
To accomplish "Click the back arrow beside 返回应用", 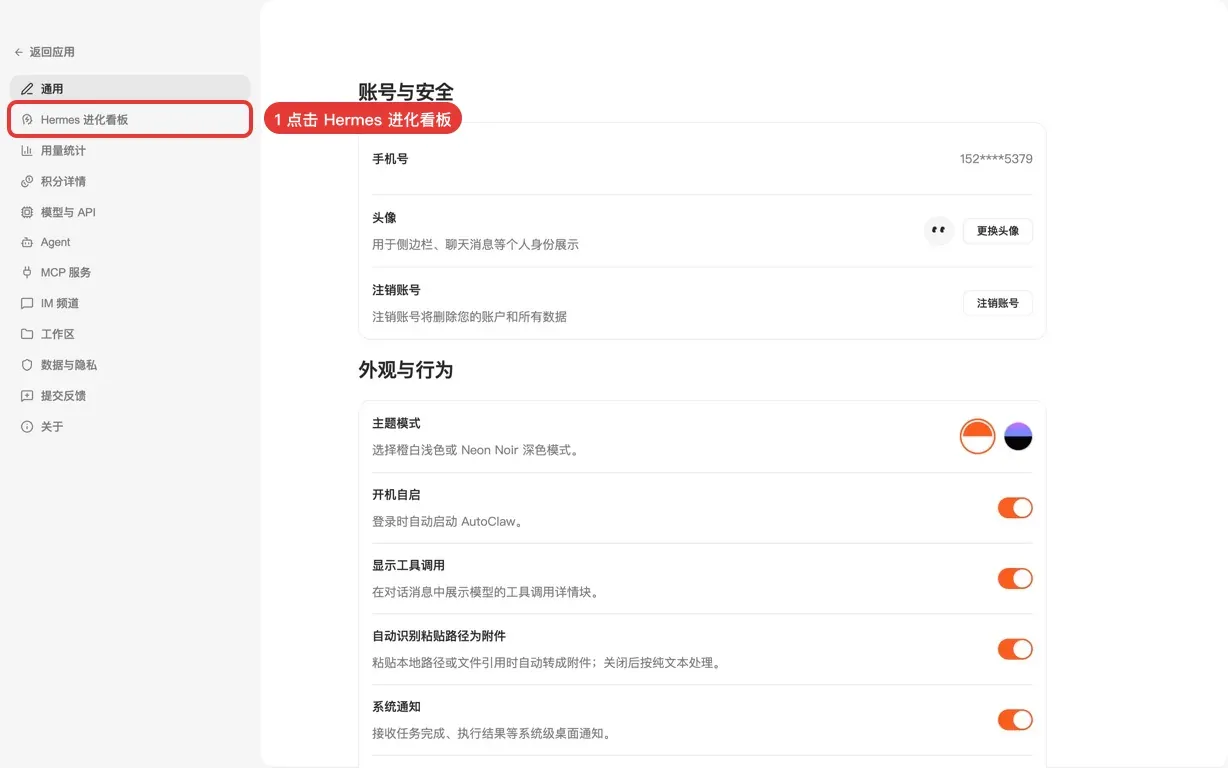I will (19, 52).
